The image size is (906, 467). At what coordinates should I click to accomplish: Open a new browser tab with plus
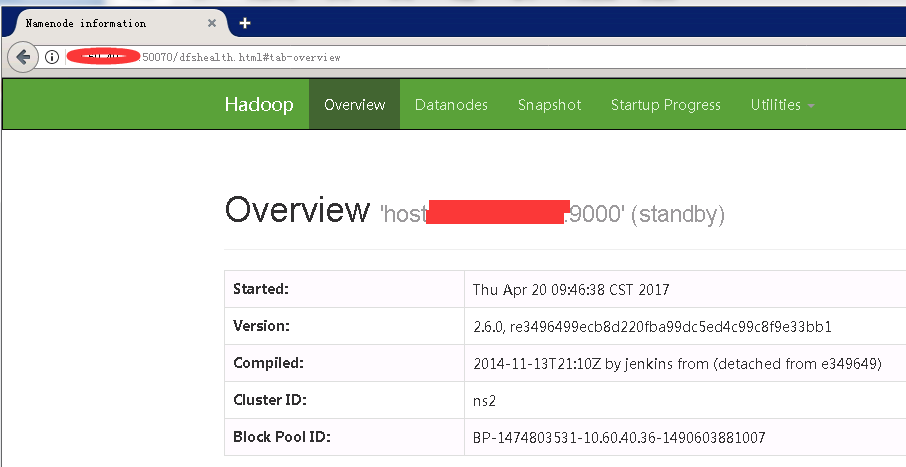(x=245, y=23)
